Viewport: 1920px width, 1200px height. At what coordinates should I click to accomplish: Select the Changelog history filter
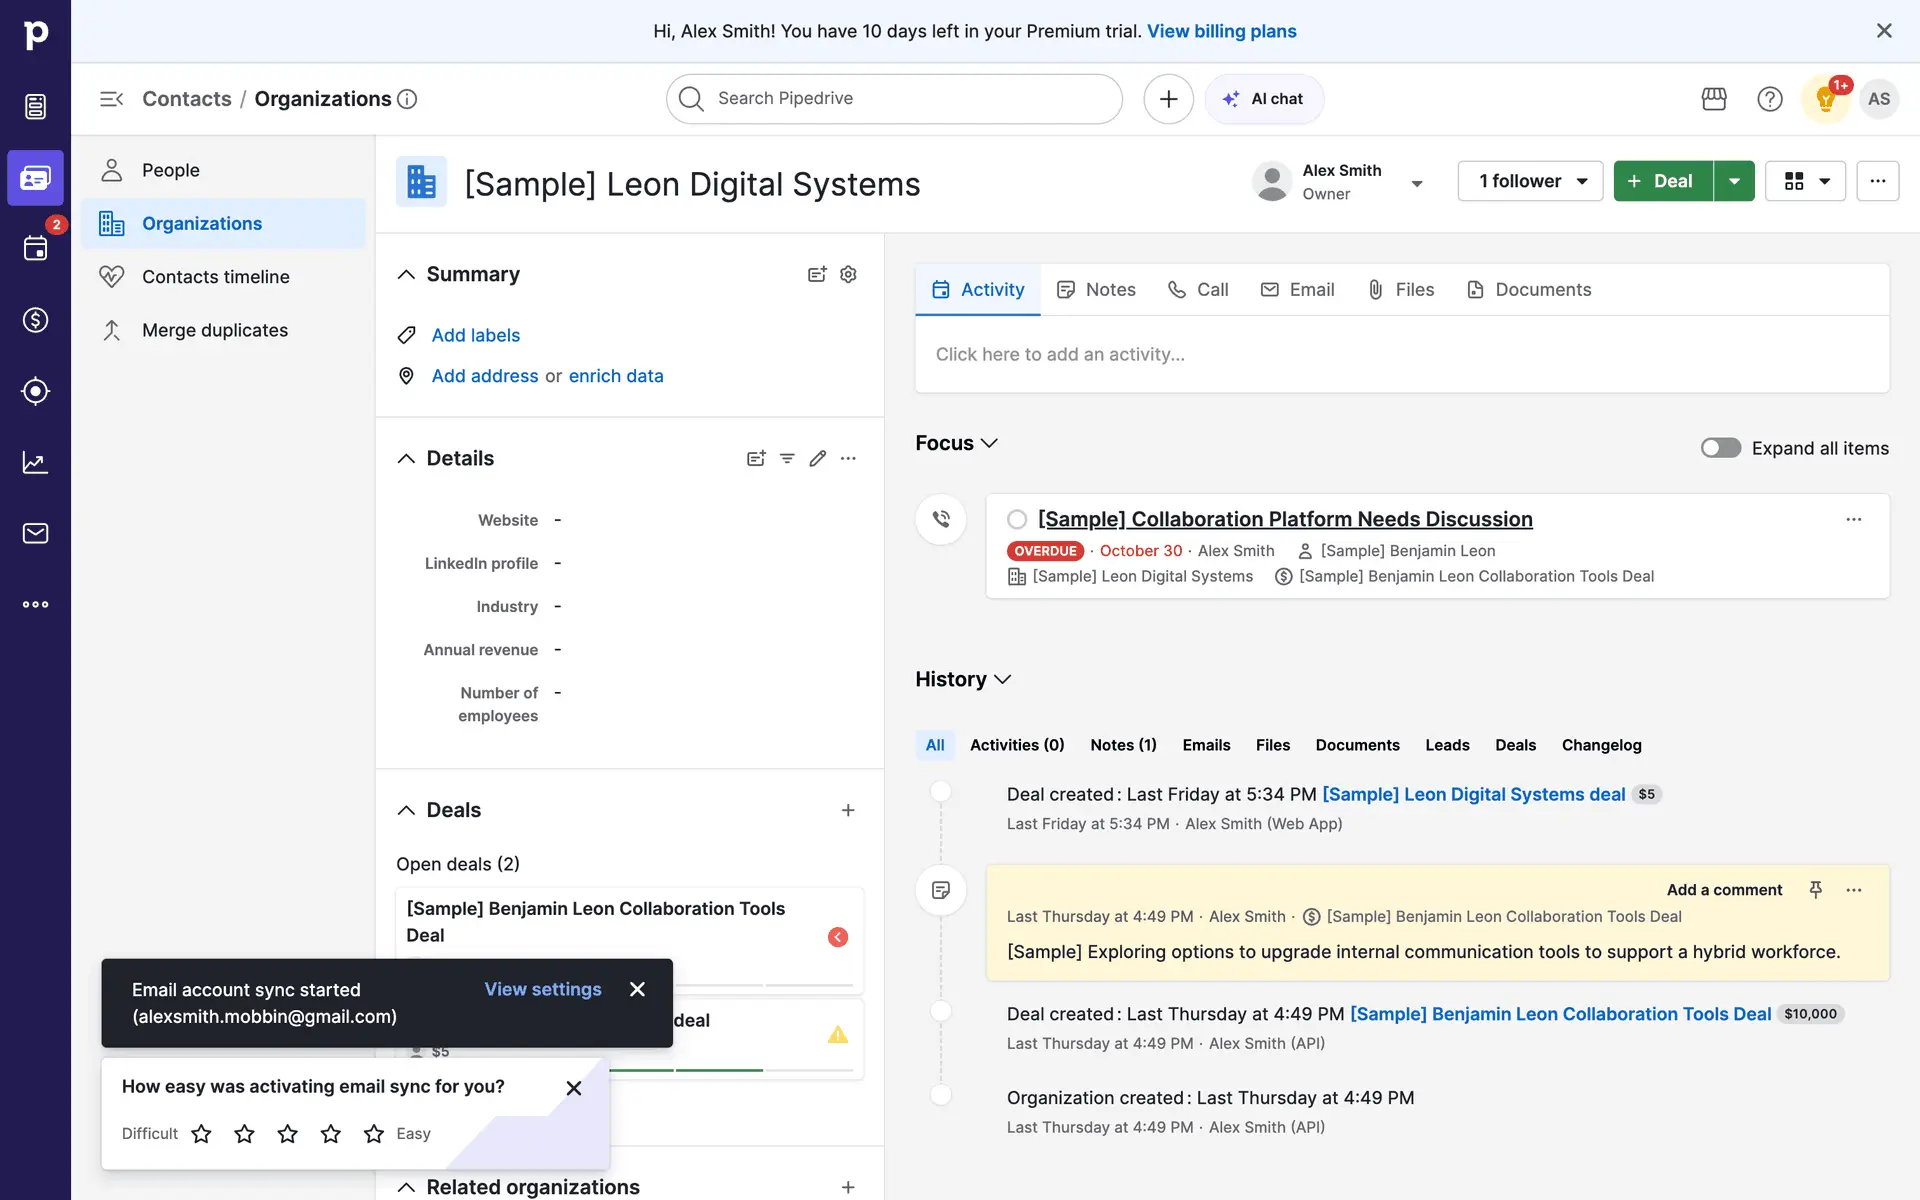1601,745
